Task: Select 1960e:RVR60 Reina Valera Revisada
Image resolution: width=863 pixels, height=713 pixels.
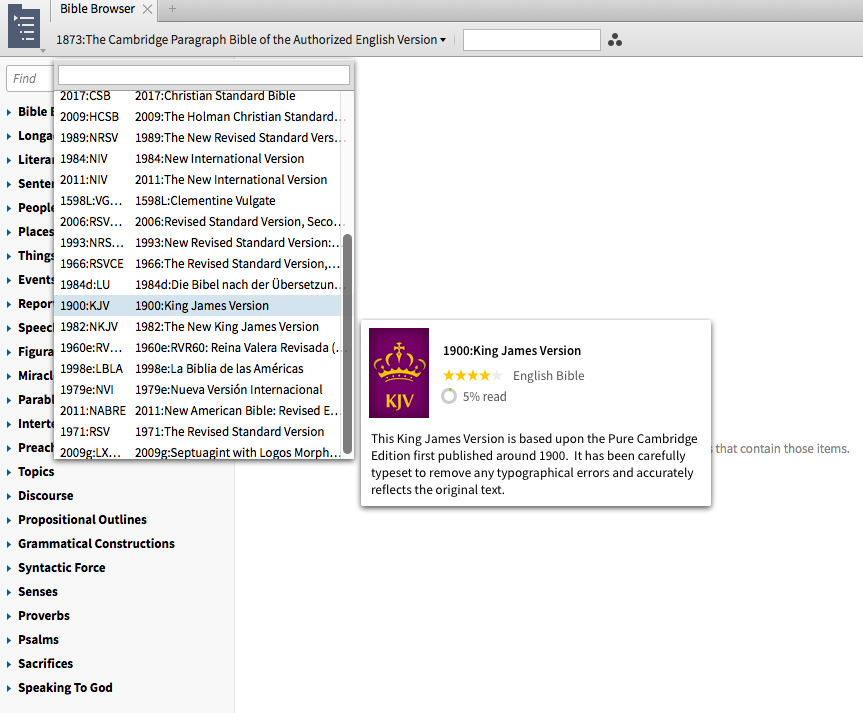Action: pyautogui.click(x=198, y=347)
